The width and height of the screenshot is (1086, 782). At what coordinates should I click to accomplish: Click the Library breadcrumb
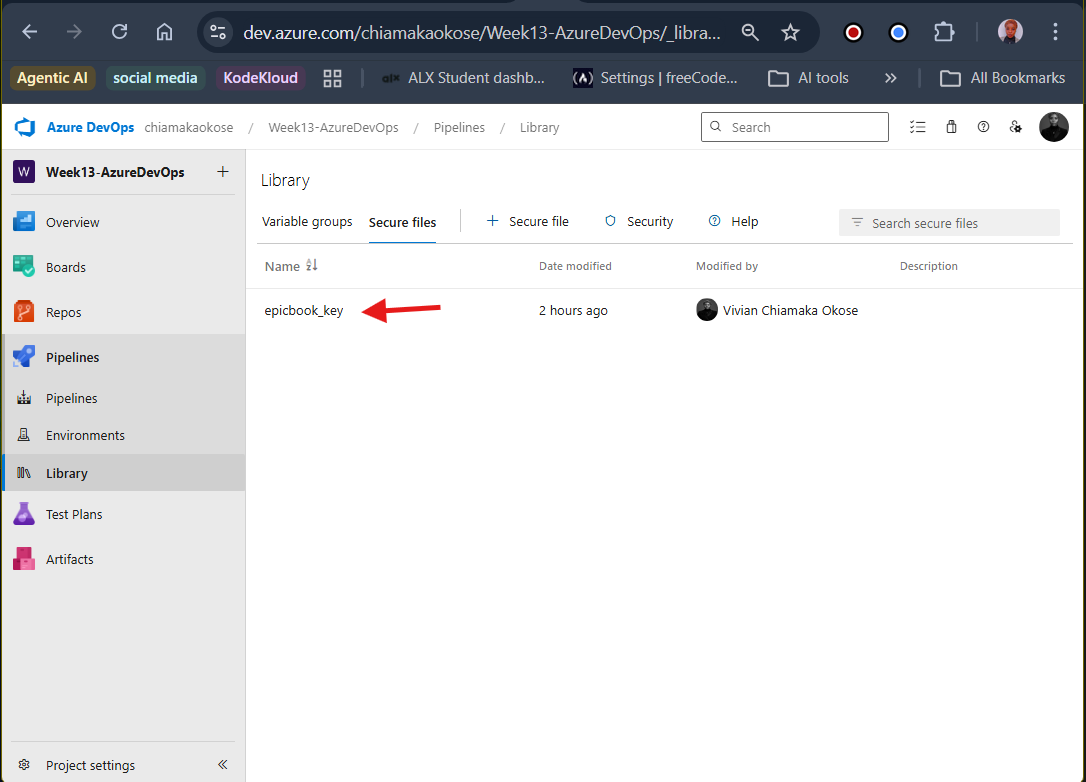[540, 127]
